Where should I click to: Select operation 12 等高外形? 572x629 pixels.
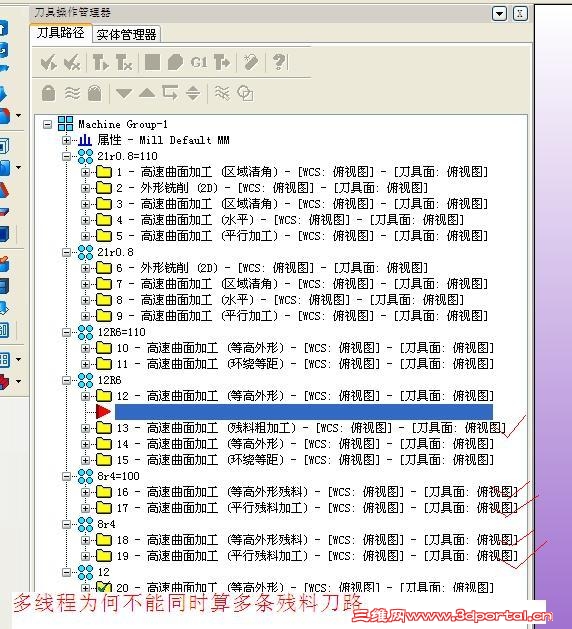pyautogui.click(x=305, y=396)
